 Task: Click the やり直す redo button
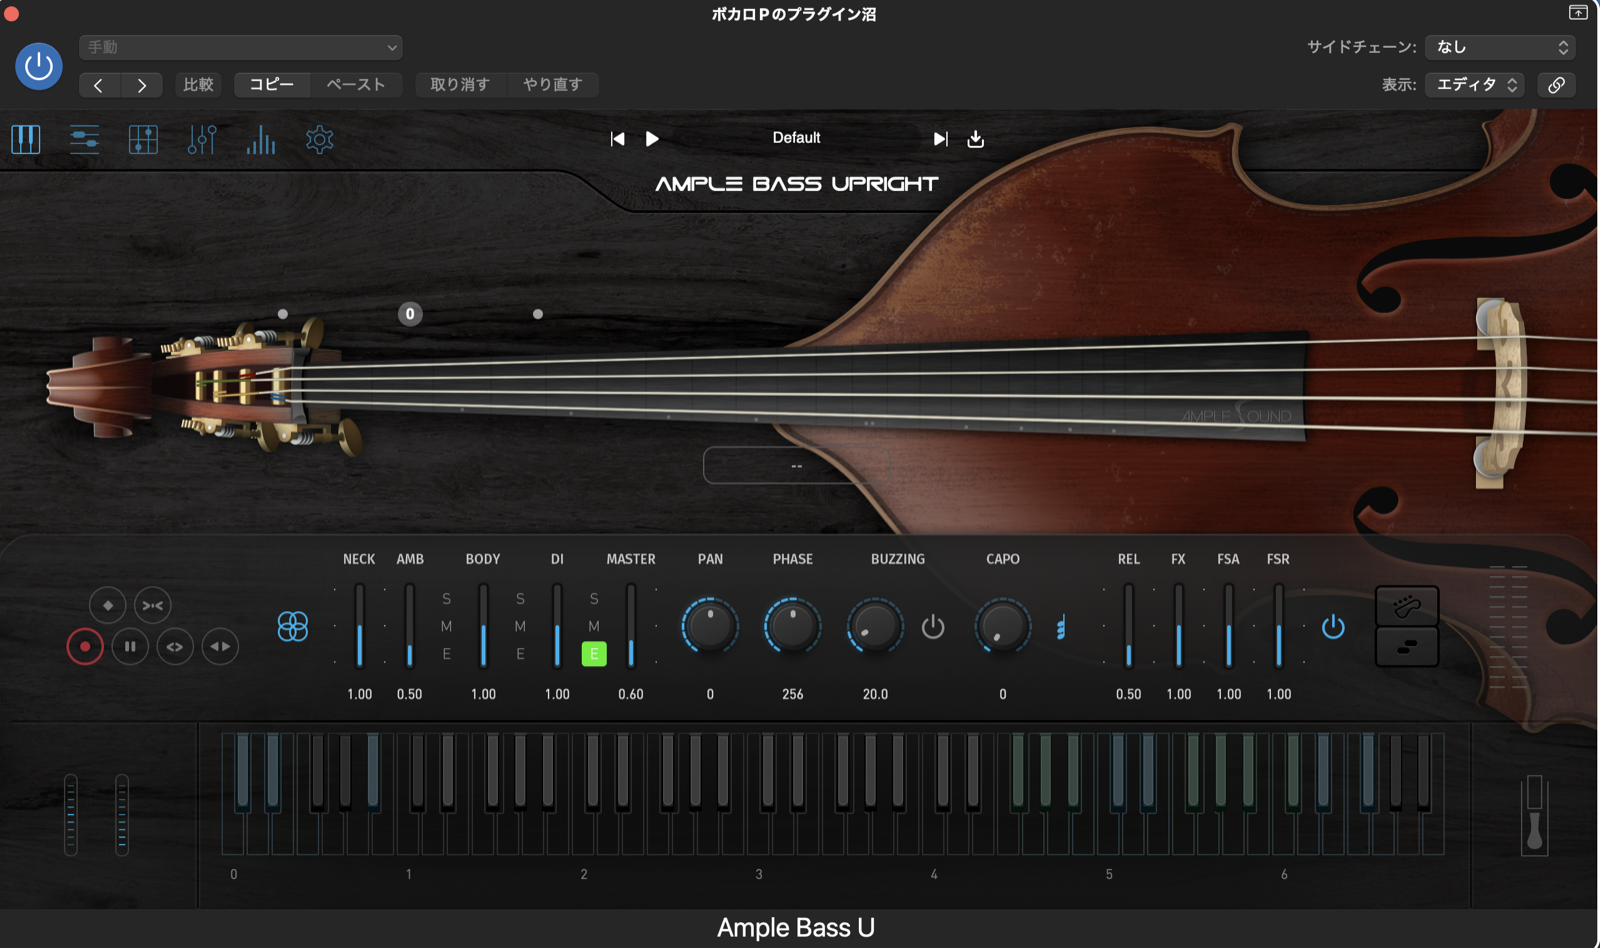click(x=553, y=85)
